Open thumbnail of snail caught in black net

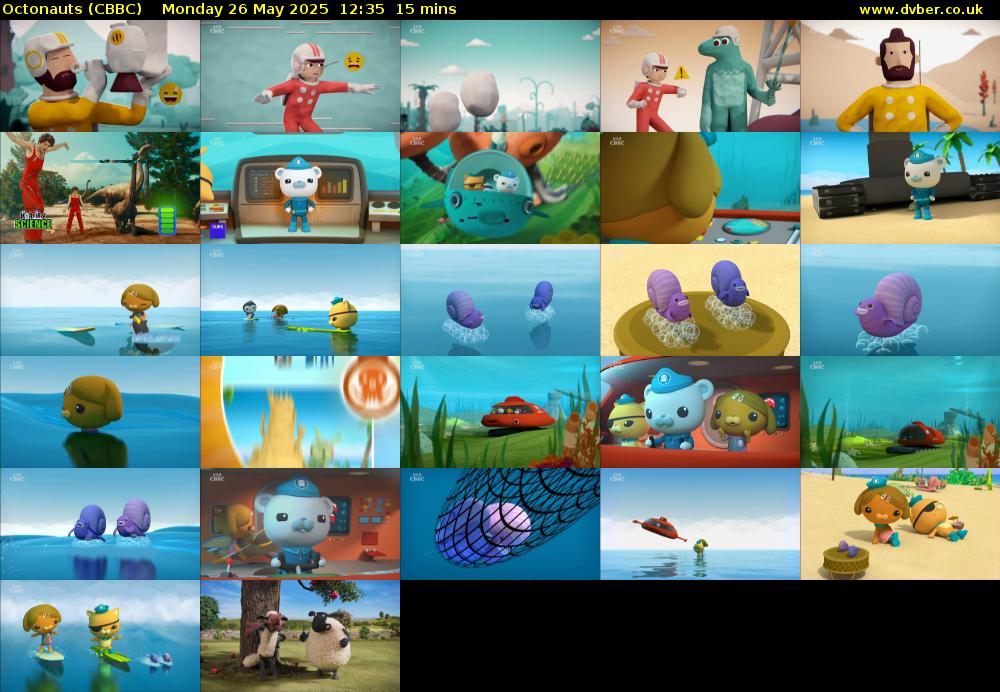tap(500, 524)
